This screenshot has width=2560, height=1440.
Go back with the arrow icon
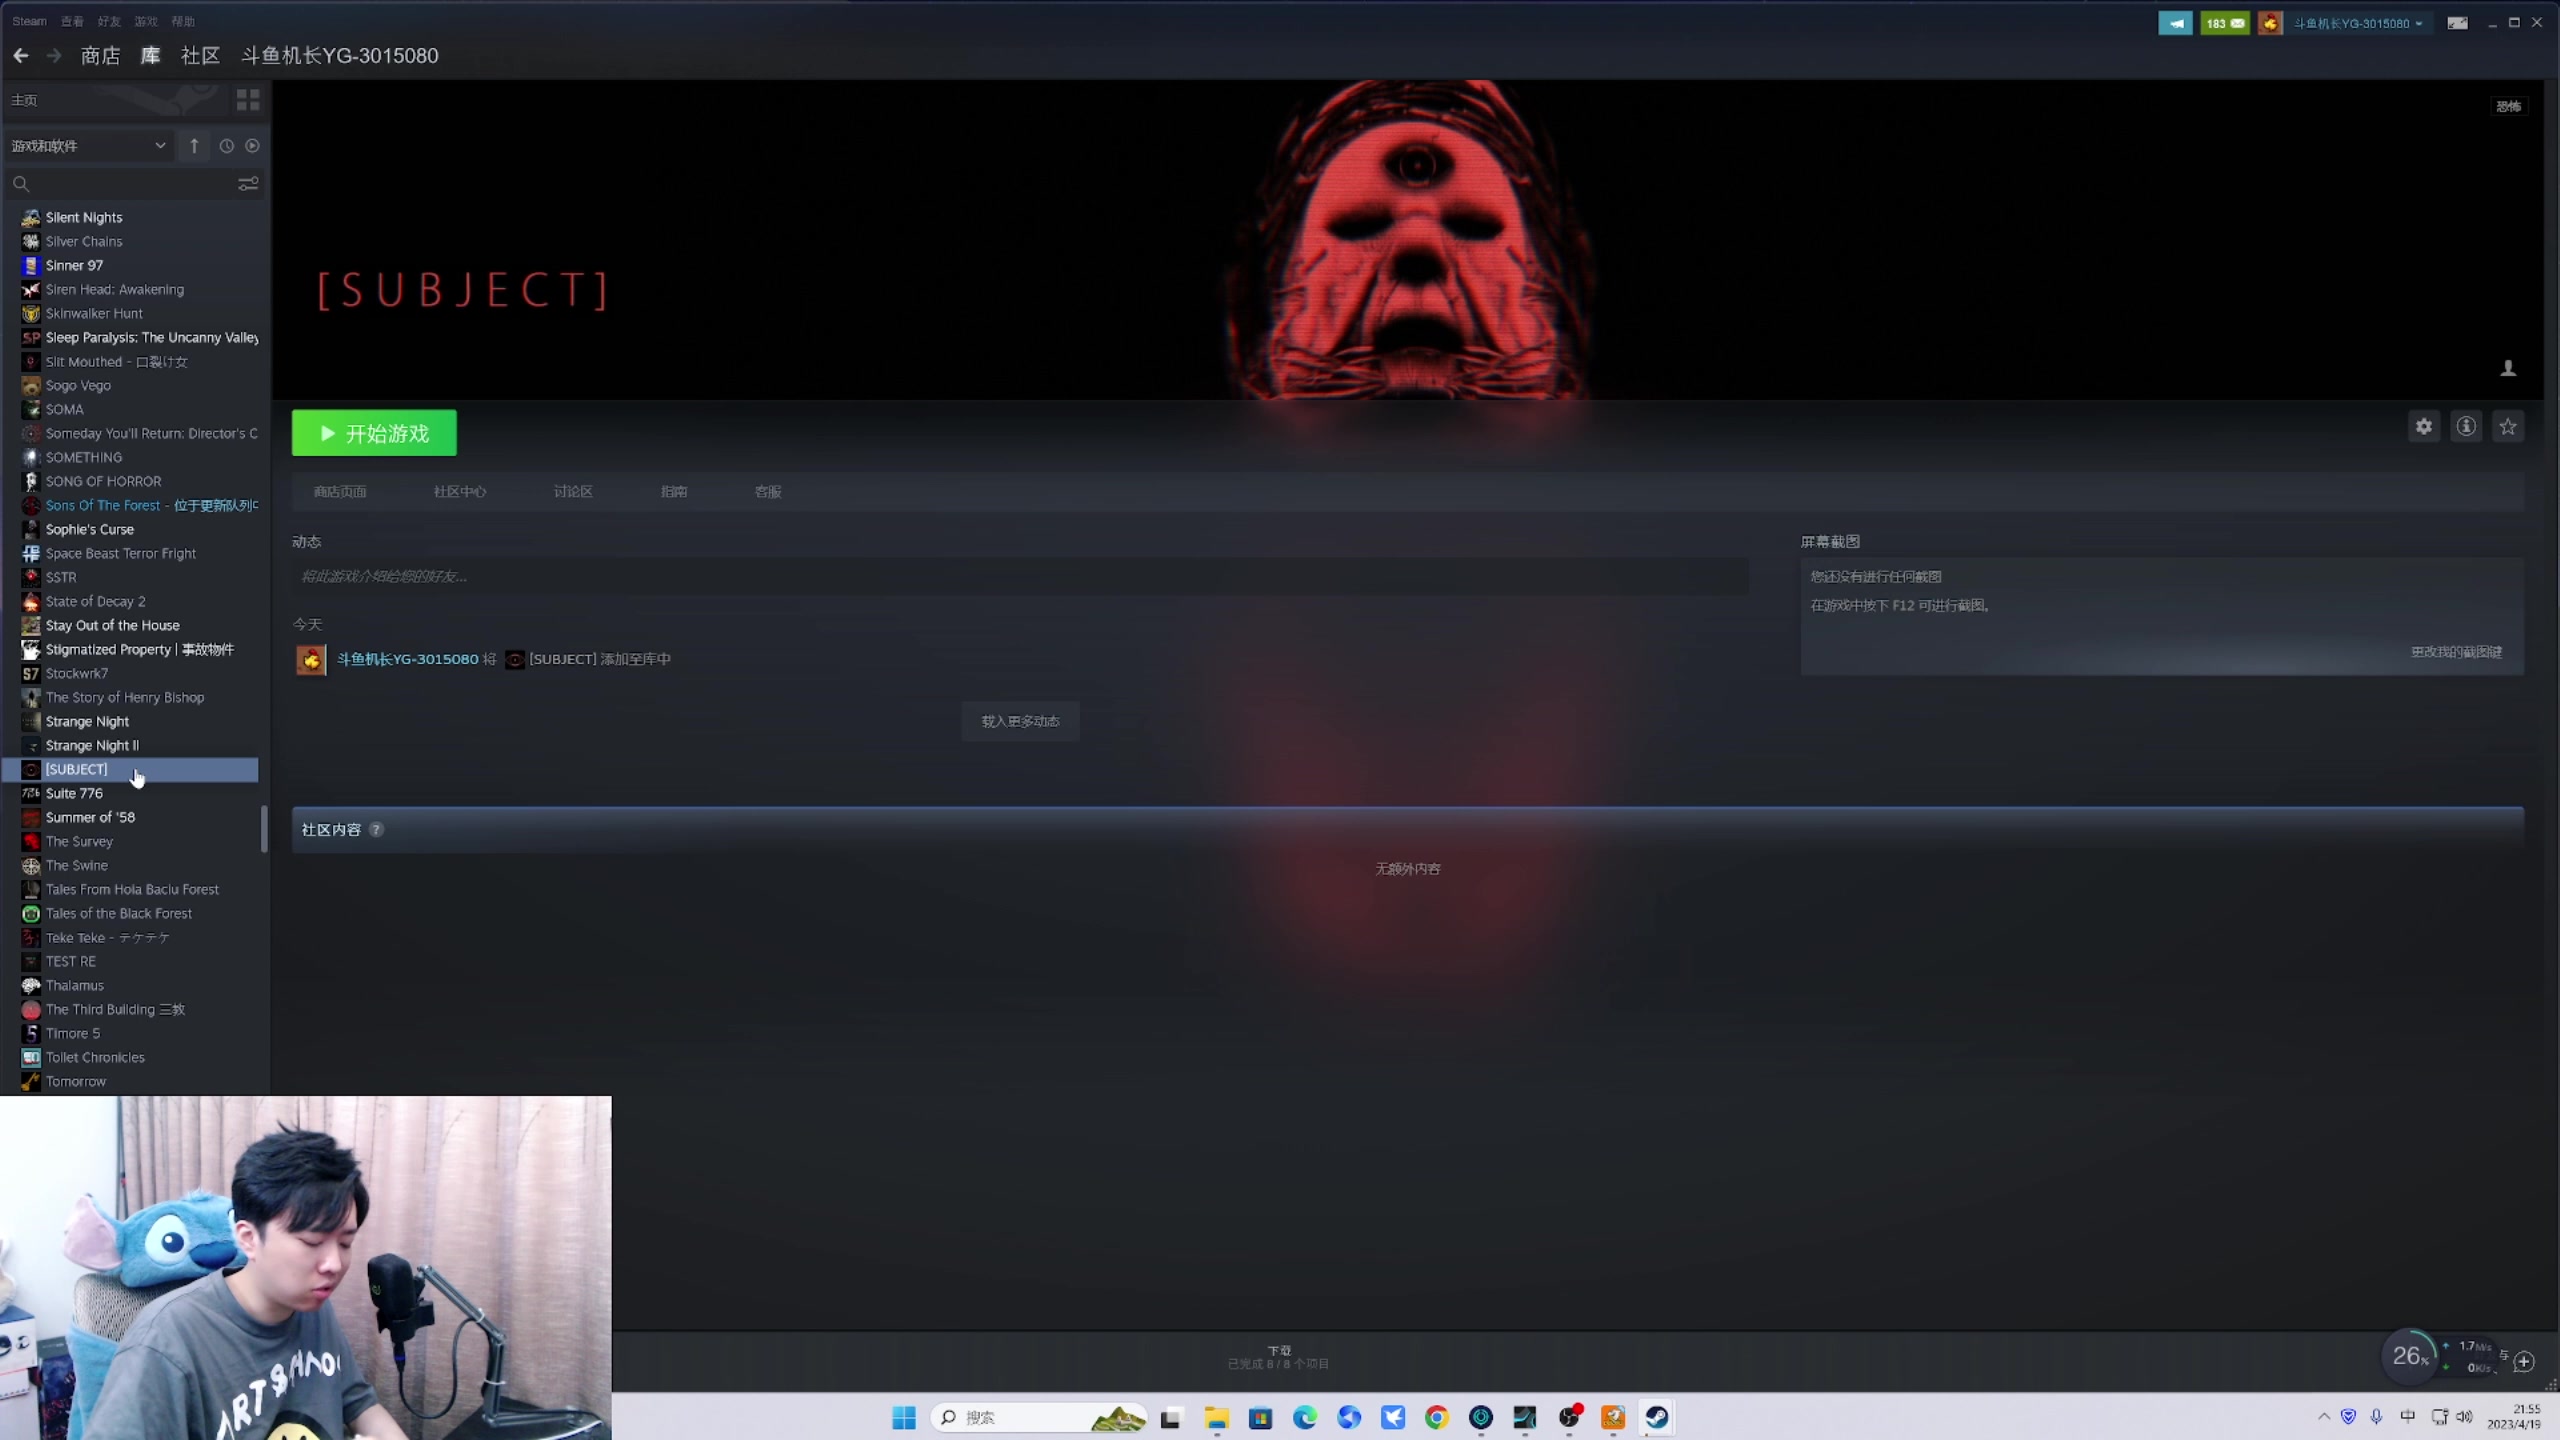coord(21,56)
